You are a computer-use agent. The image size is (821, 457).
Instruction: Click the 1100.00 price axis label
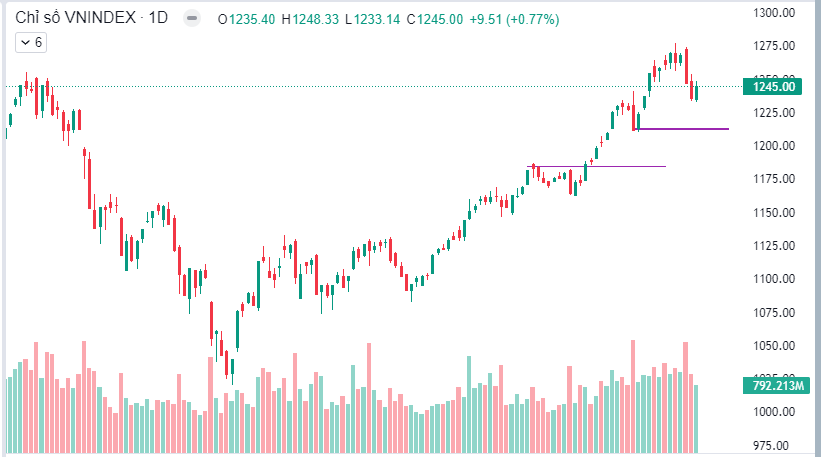773,279
